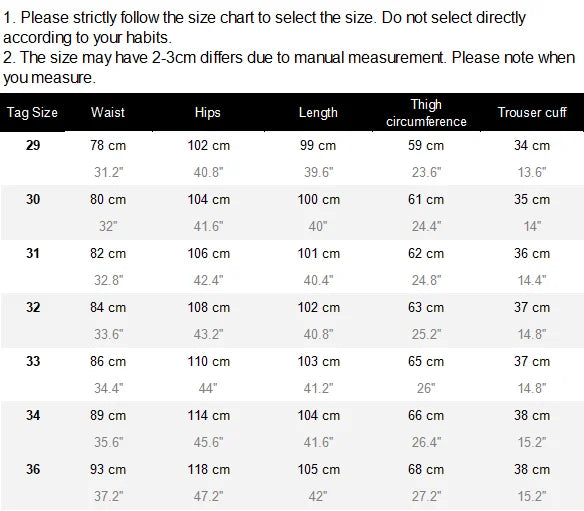This screenshot has height=511, width=584.
Task: Select tag size 33 row label
Action: (33, 361)
